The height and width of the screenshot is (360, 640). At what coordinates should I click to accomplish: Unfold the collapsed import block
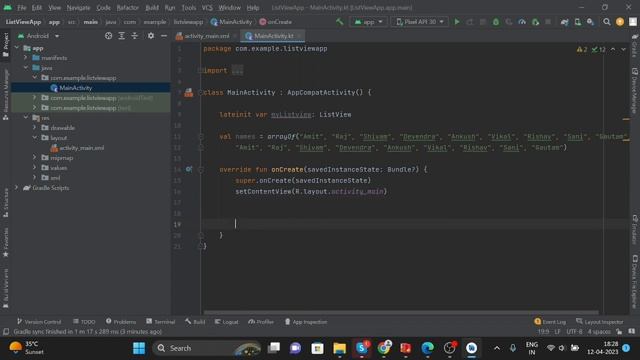click(x=237, y=70)
